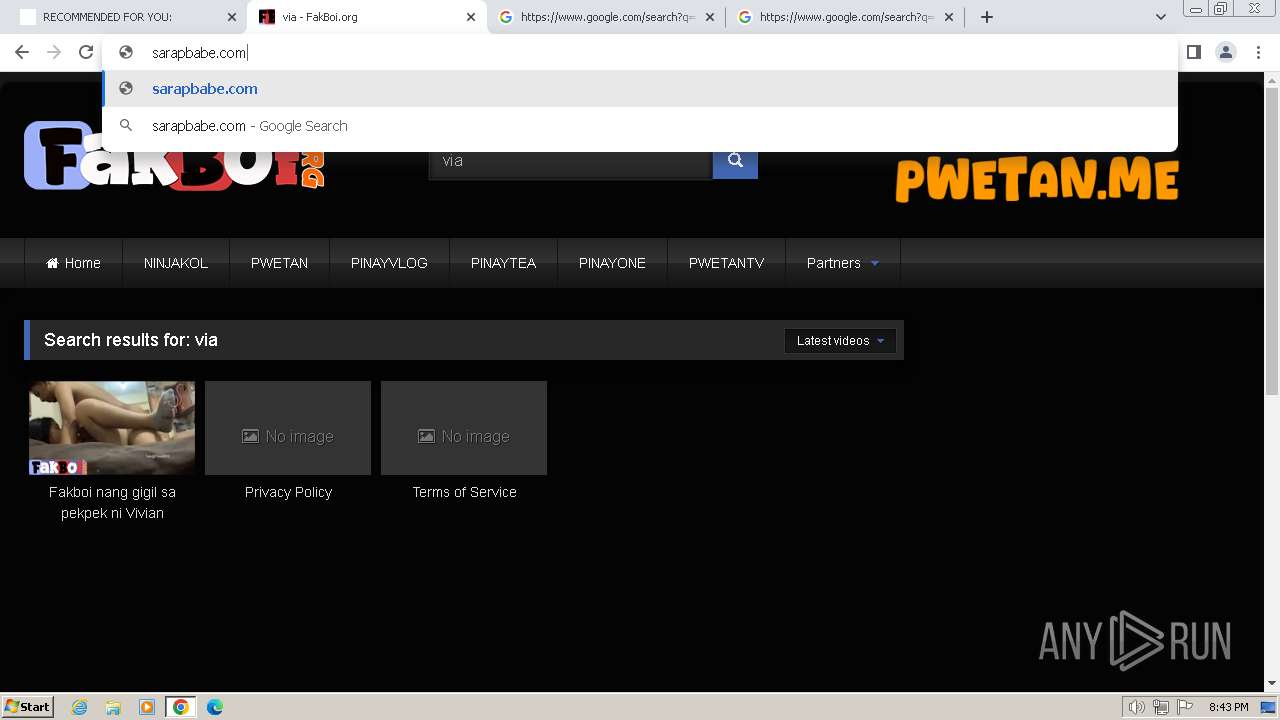This screenshot has height=720, width=1280.
Task: Close the first Google search tab
Action: coord(710,17)
